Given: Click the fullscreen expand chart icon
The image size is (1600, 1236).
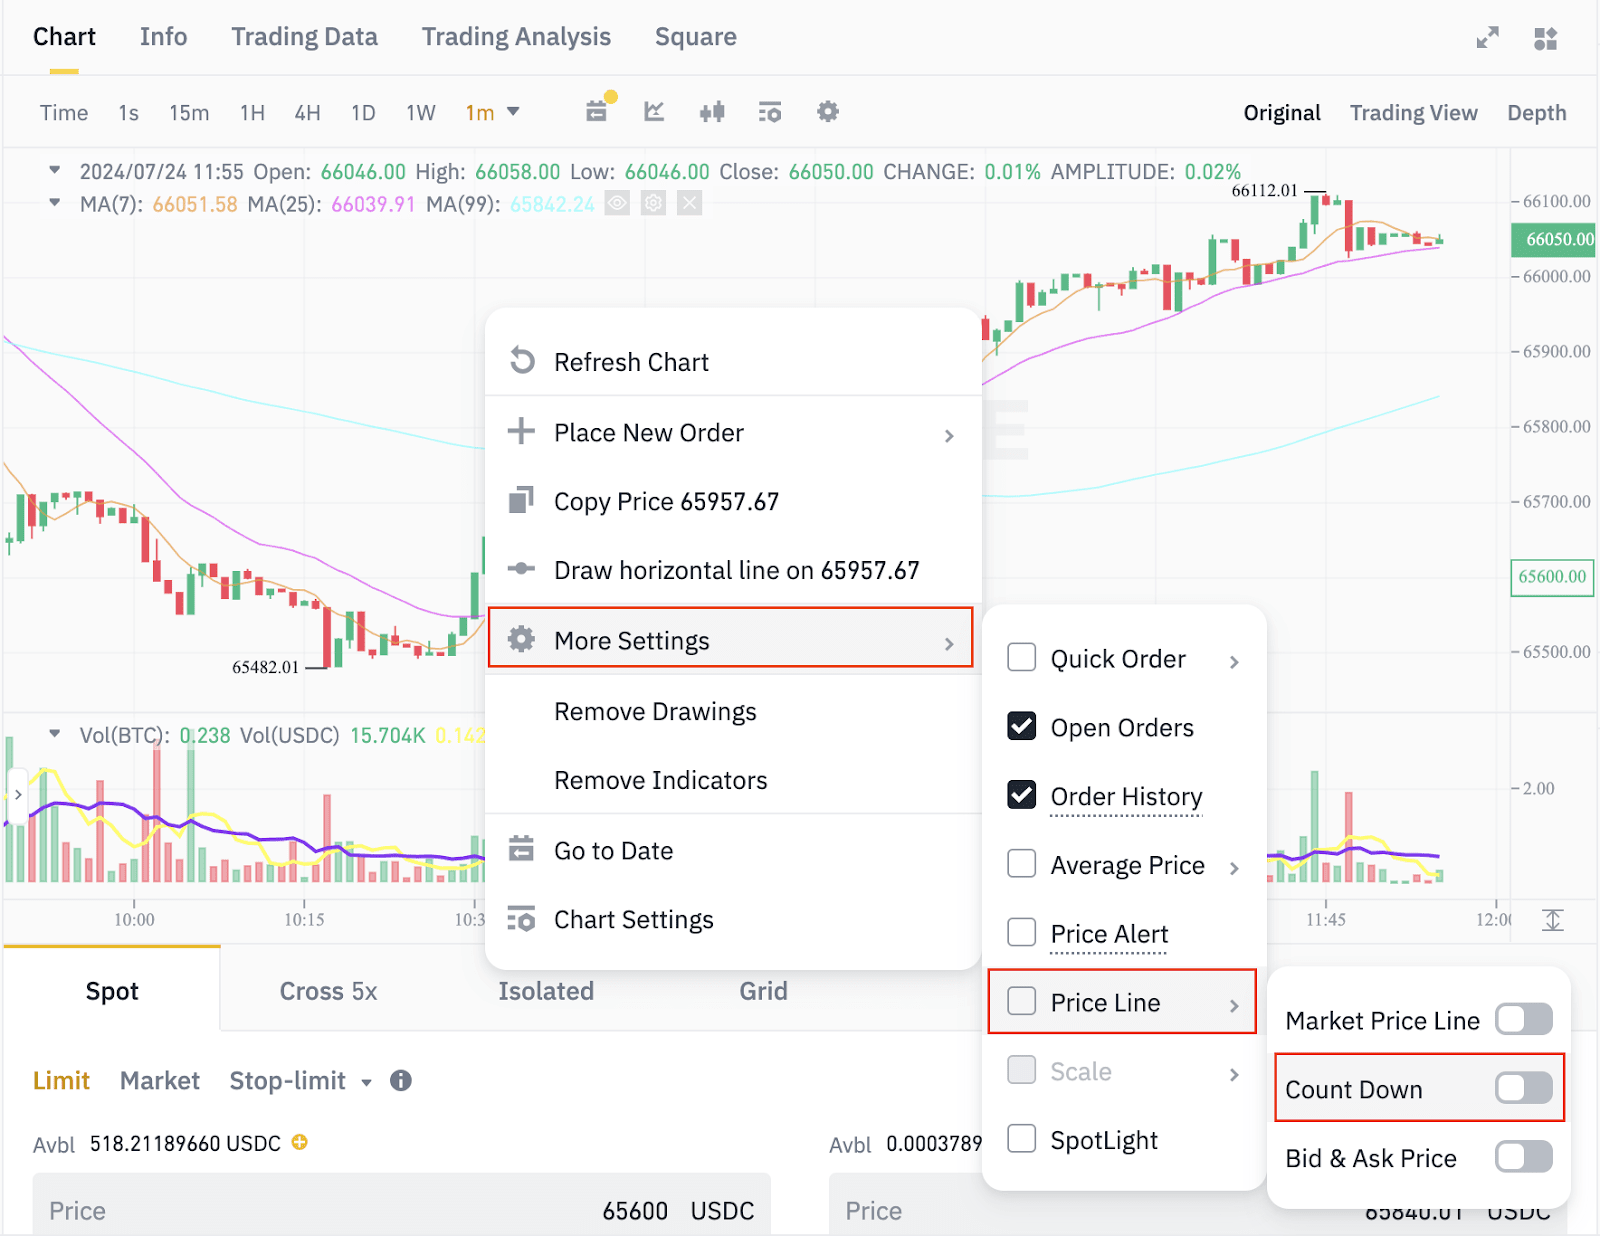Looking at the screenshot, I should [x=1487, y=38].
